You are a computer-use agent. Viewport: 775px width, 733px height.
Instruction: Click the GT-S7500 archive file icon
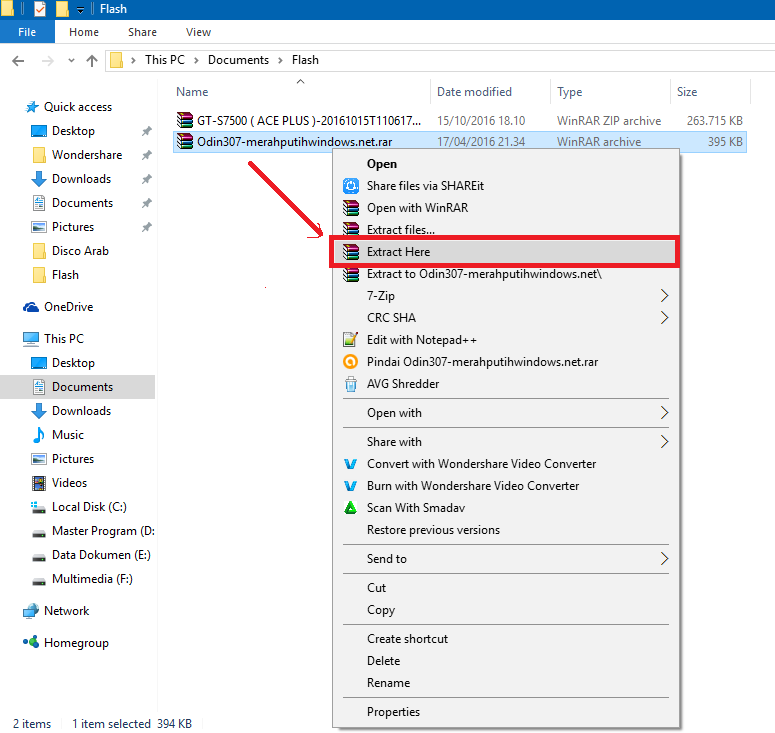click(x=184, y=120)
